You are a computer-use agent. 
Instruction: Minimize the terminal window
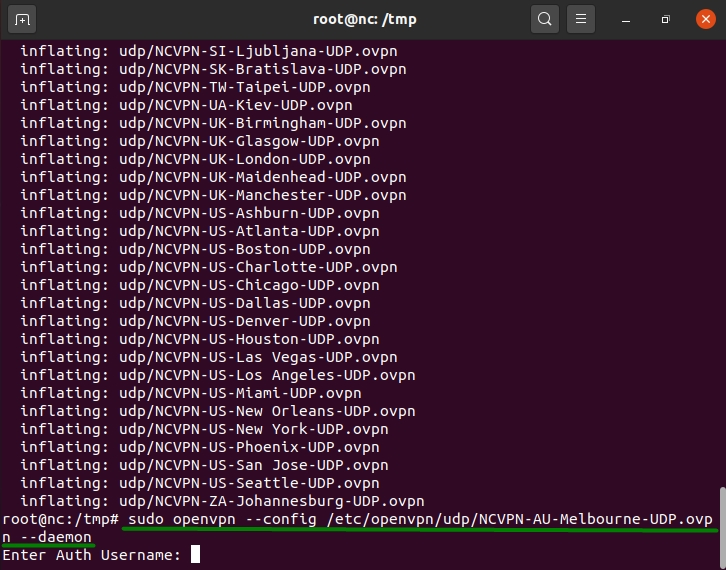pyautogui.click(x=626, y=19)
